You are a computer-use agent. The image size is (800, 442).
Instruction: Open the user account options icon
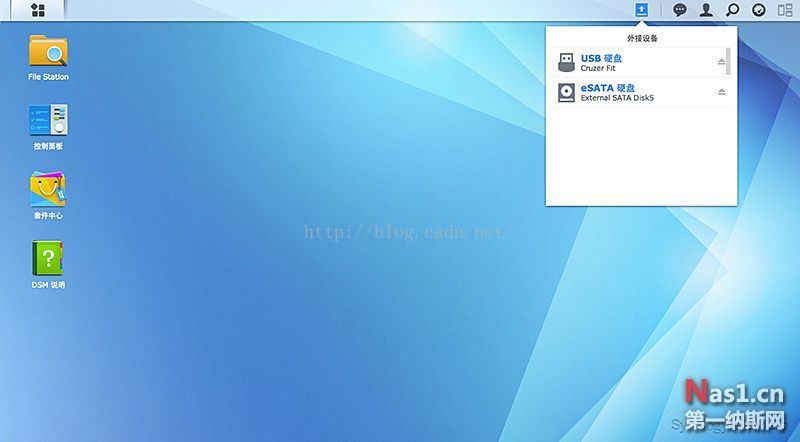click(707, 10)
